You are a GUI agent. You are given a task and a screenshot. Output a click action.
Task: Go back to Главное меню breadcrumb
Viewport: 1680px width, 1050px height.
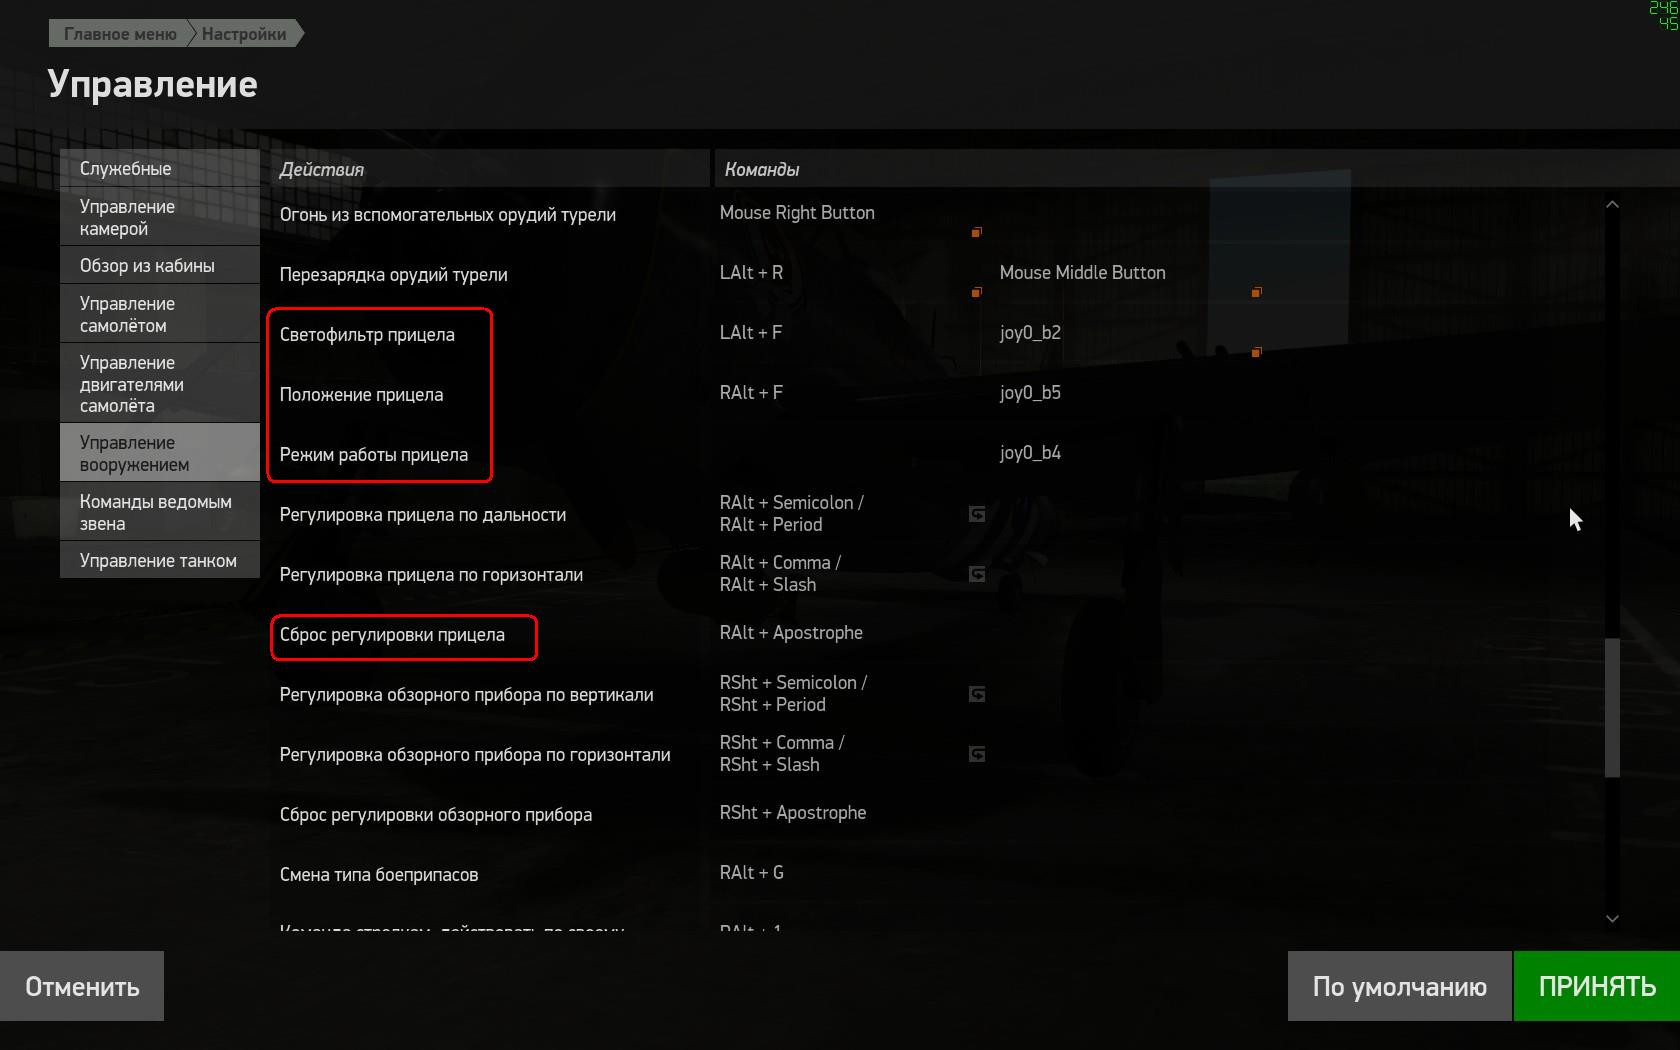tap(118, 34)
